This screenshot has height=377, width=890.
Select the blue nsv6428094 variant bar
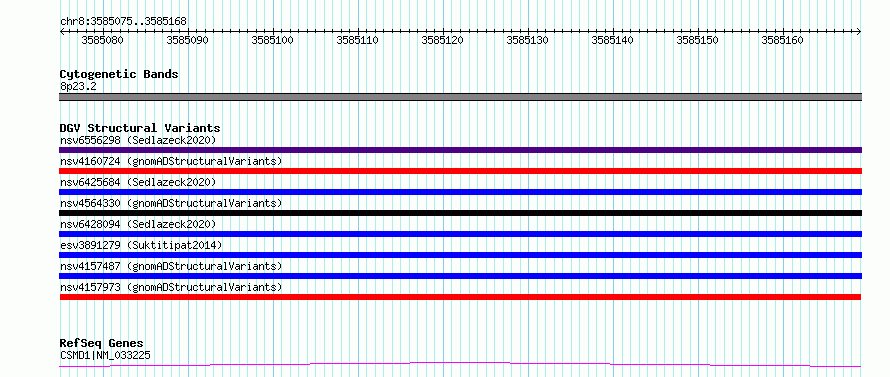tap(460, 234)
